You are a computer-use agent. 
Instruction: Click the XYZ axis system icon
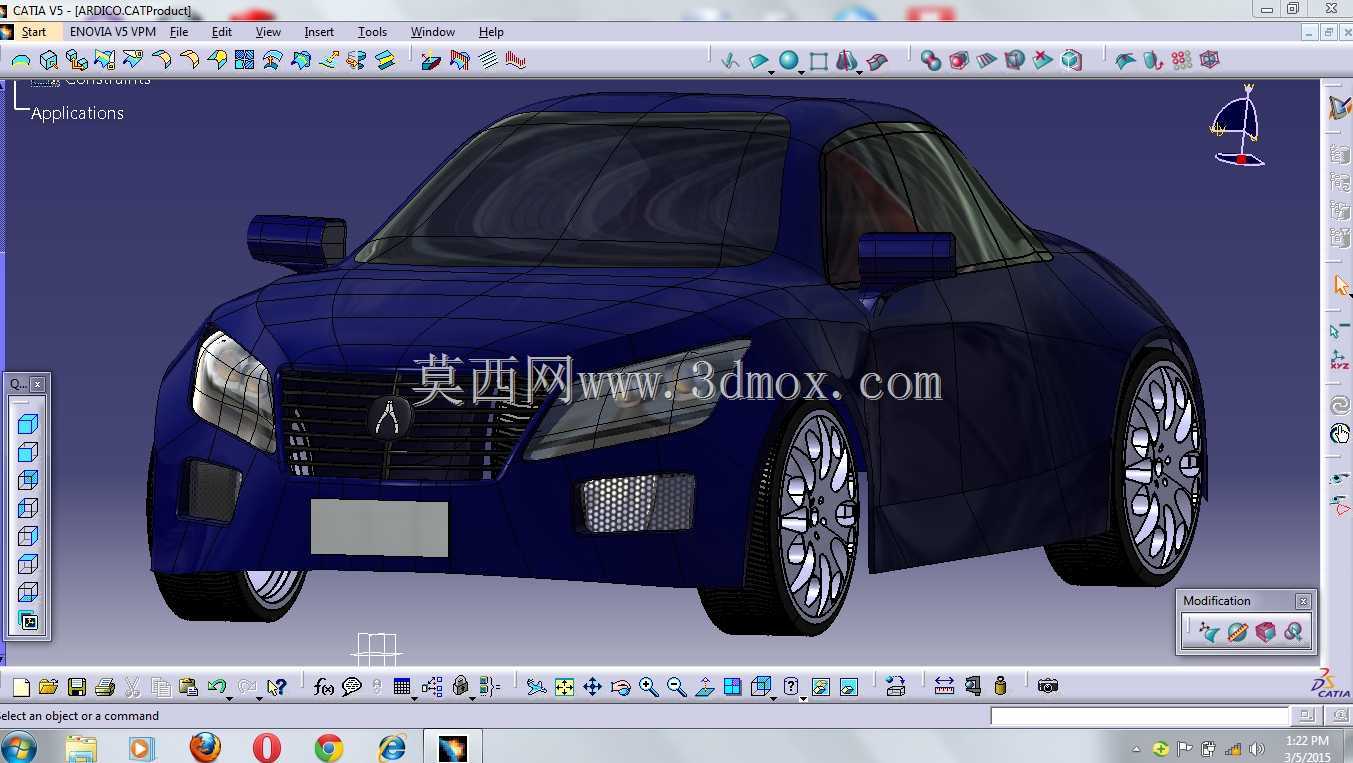coord(1340,360)
